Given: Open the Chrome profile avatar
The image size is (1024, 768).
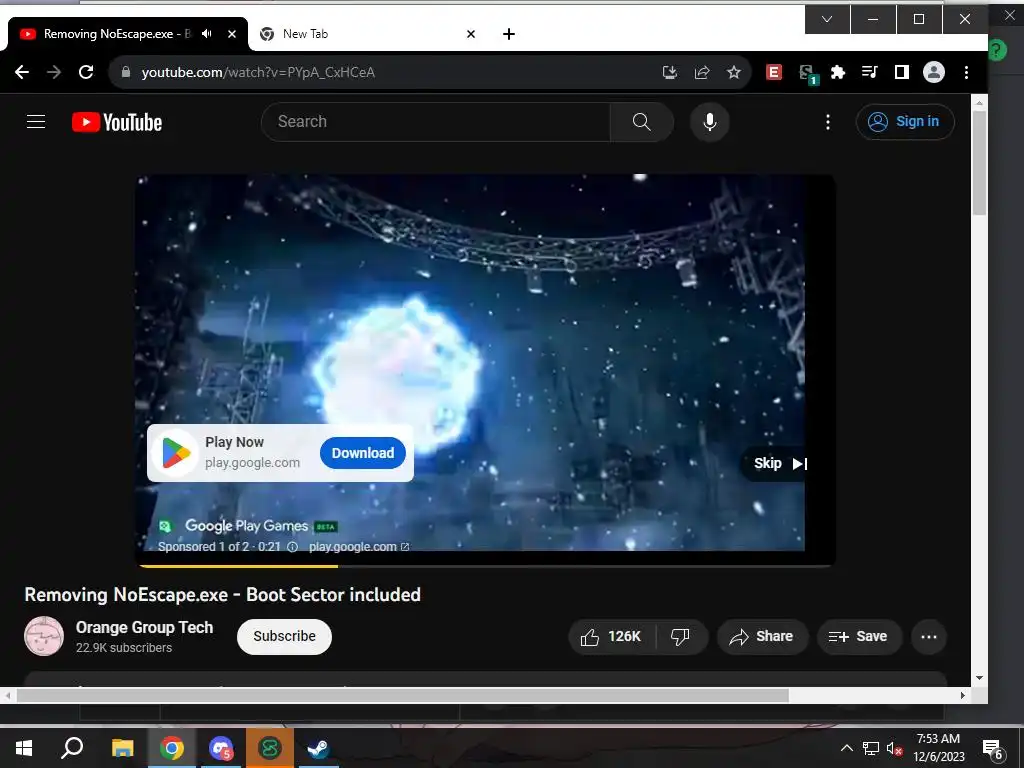Looking at the screenshot, I should pos(934,72).
